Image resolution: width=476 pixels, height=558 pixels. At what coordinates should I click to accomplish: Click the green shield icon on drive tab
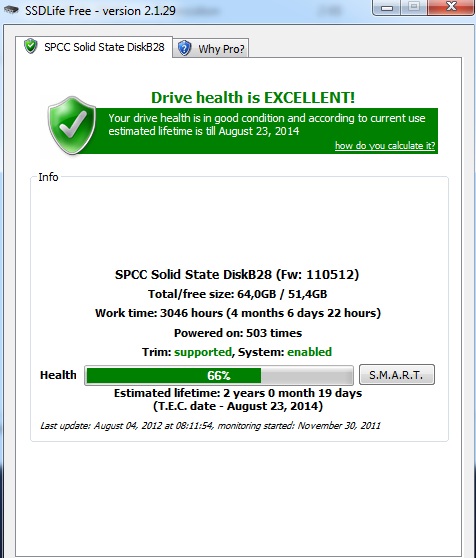coord(31,46)
